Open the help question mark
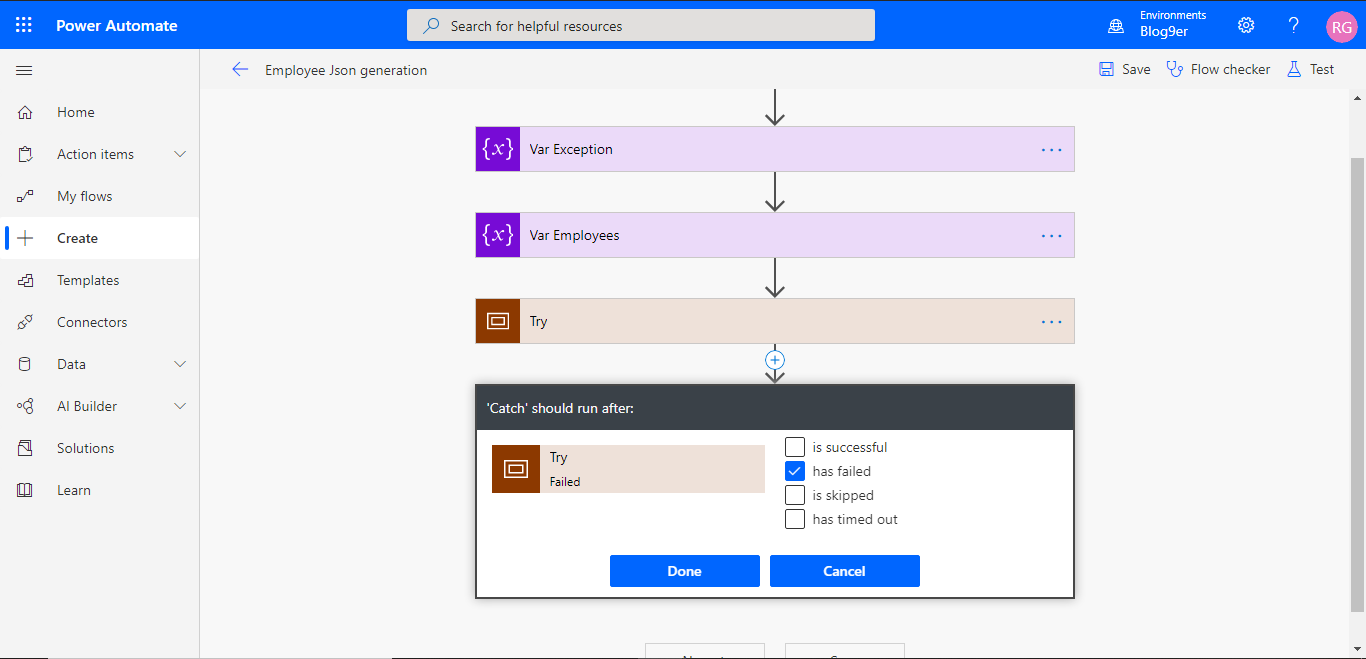Viewport: 1366px width, 659px height. (x=1294, y=25)
